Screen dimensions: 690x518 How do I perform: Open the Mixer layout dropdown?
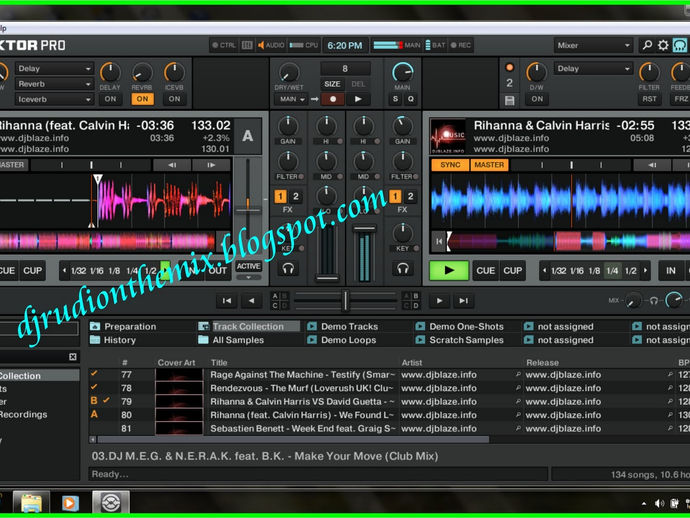(593, 45)
